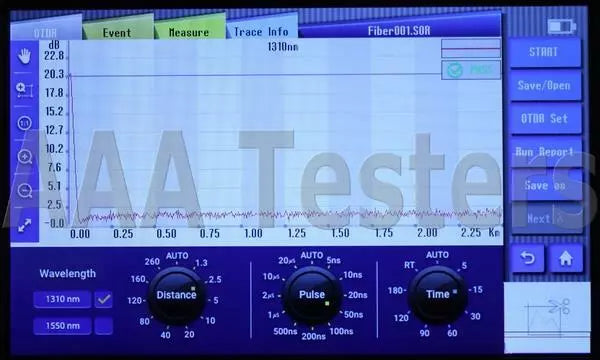Set Time dial to 15

pyautogui.click(x=478, y=290)
